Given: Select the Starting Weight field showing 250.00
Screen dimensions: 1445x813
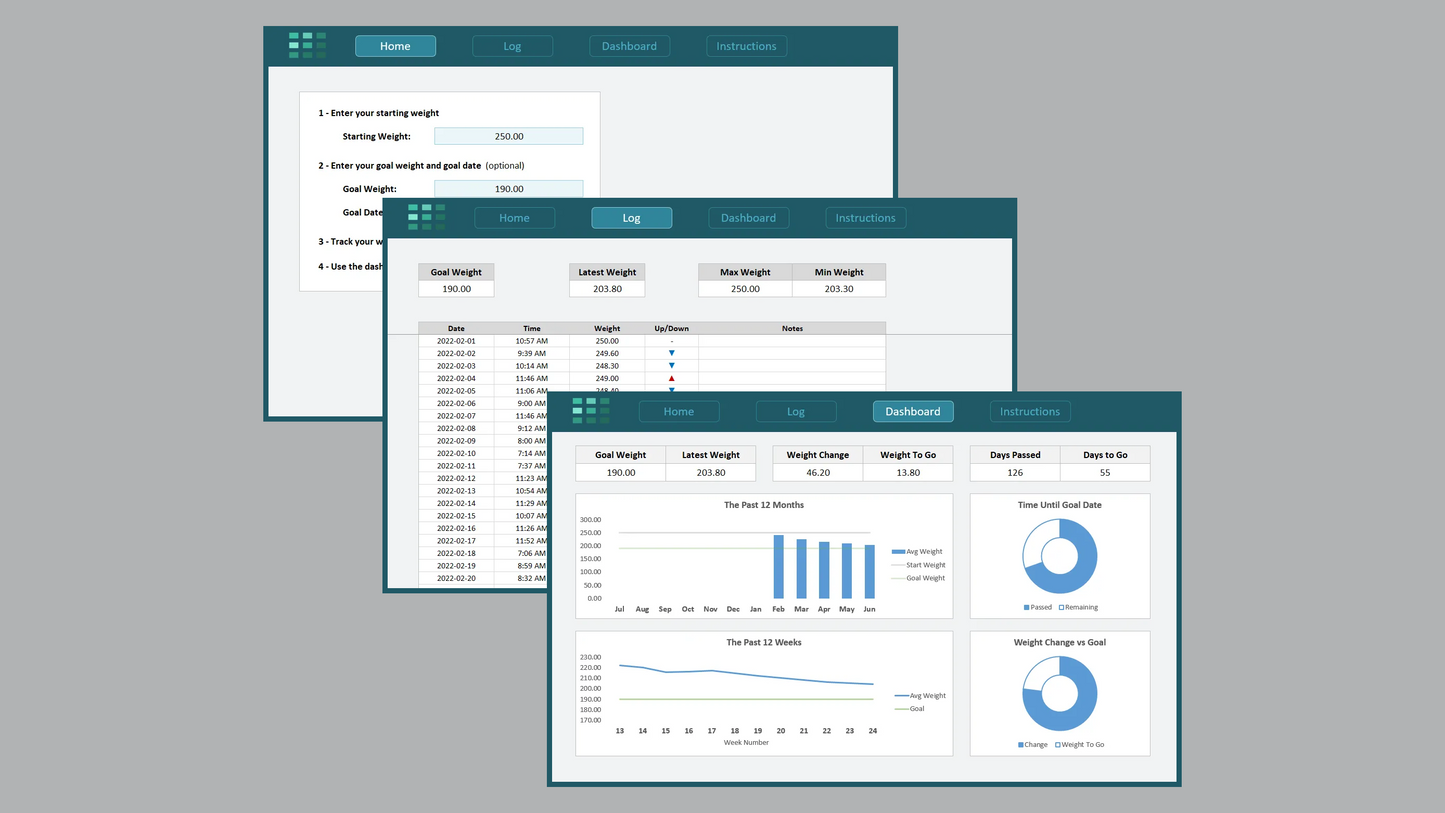Looking at the screenshot, I should click(508, 137).
